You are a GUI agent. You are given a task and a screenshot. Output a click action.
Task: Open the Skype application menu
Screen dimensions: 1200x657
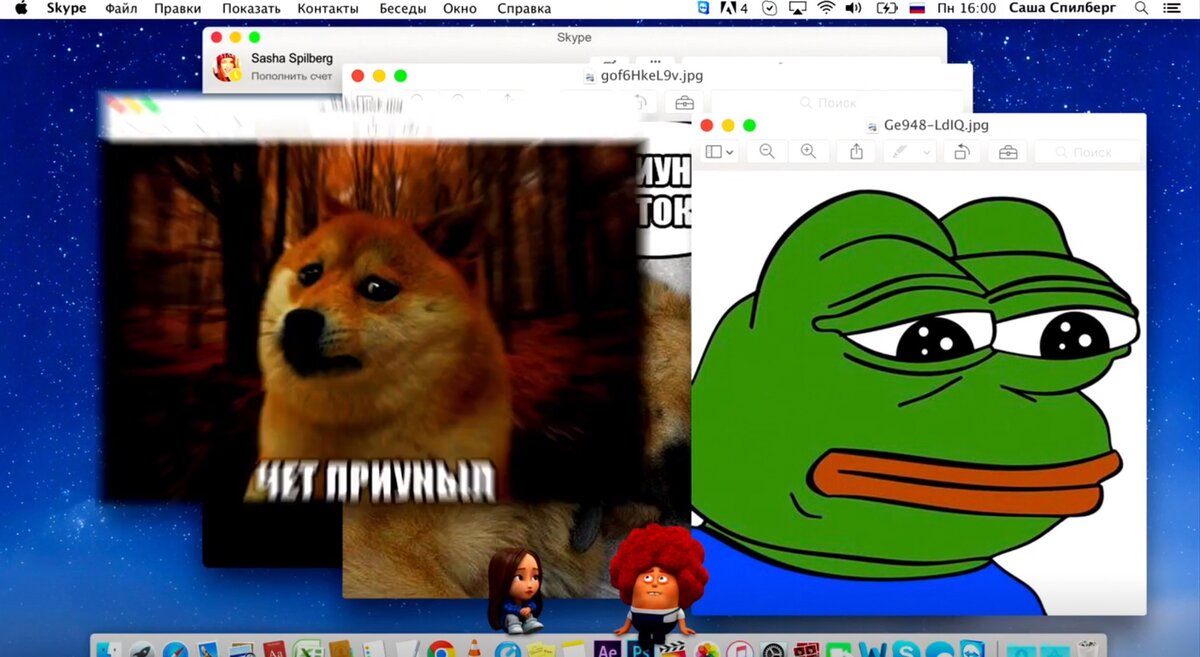pos(66,8)
